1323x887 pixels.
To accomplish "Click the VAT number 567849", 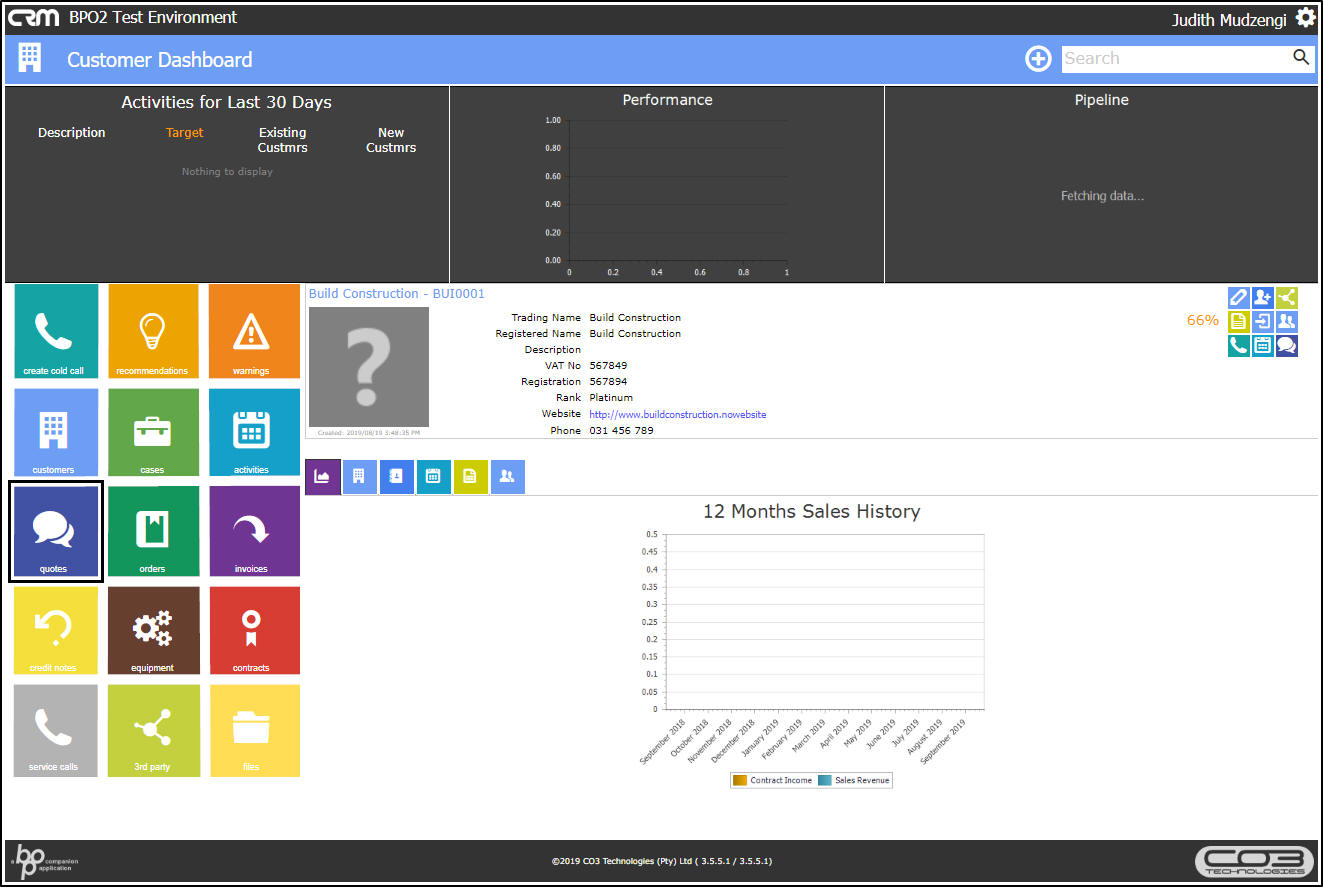I will [609, 366].
